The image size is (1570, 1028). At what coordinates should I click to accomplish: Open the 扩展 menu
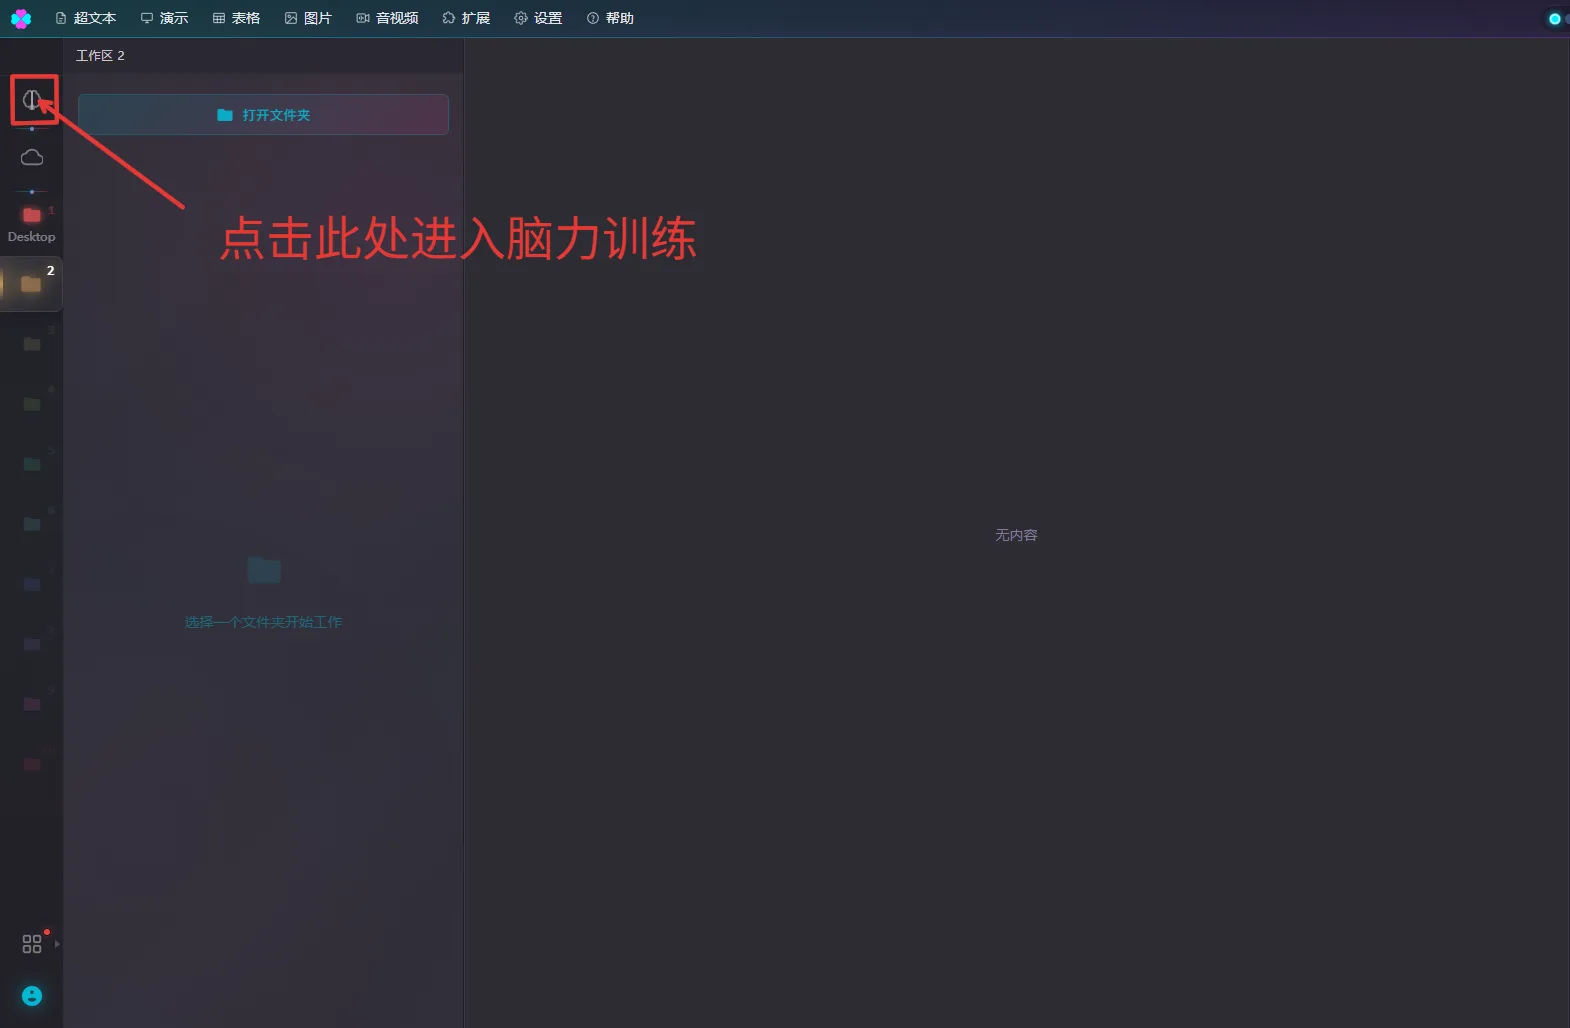466,18
